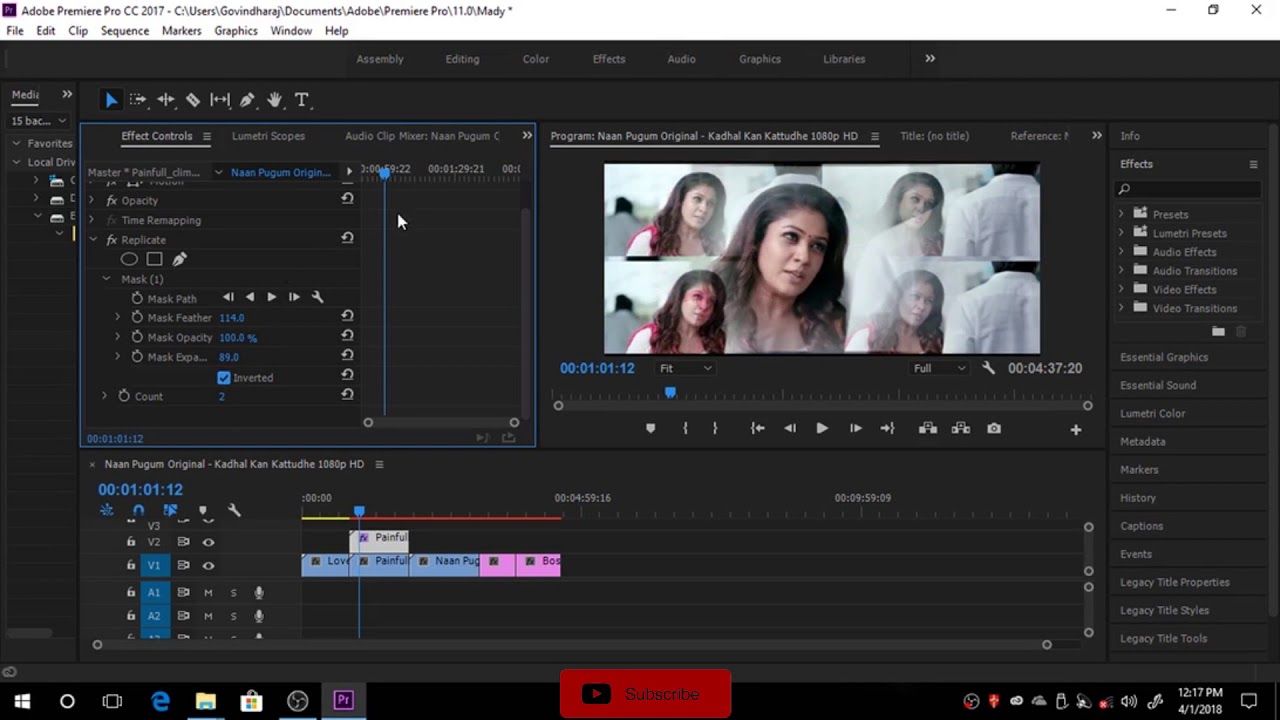Step forward one frame in Program monitor
The image size is (1280, 720).
(855, 428)
